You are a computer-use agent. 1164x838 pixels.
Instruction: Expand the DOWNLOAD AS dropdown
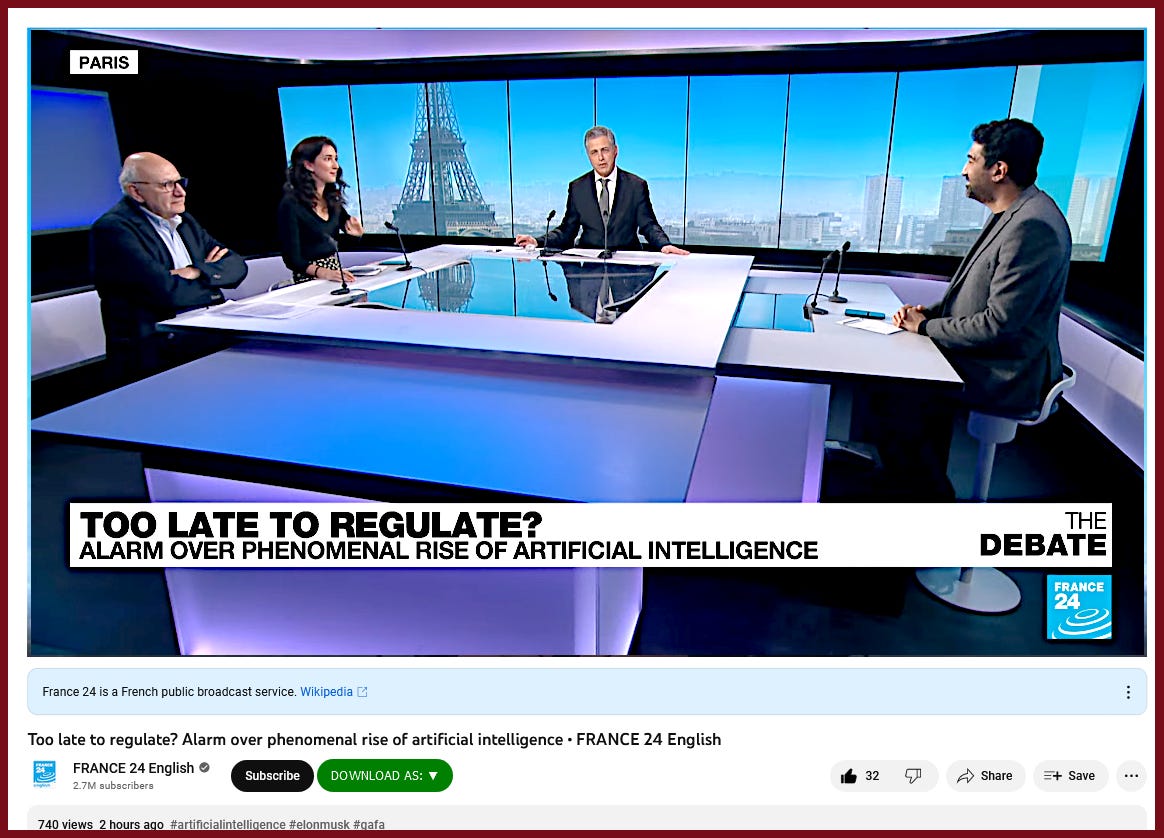click(385, 776)
